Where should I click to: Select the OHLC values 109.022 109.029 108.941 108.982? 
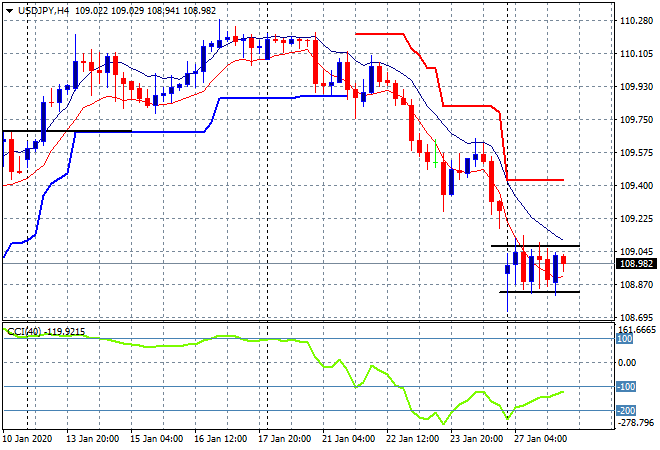145,11
